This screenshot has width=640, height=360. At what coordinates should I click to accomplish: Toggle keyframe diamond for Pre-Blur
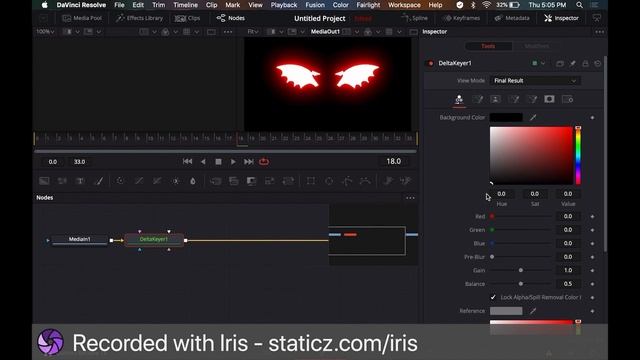592,257
